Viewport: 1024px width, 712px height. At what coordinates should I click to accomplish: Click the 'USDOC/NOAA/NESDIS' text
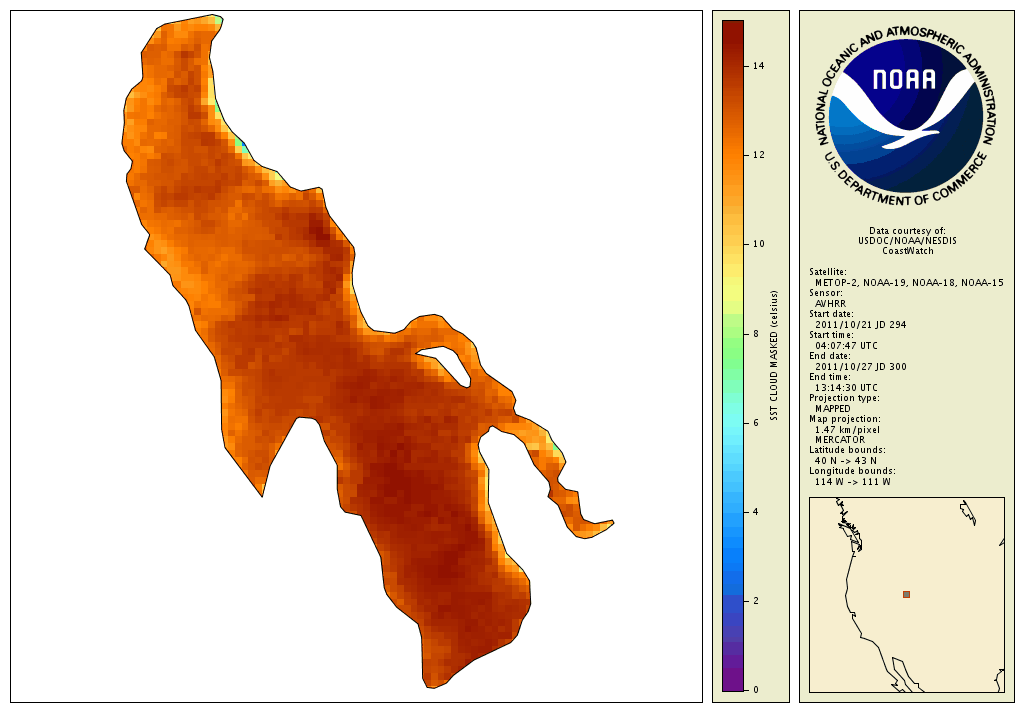pyautogui.click(x=907, y=241)
